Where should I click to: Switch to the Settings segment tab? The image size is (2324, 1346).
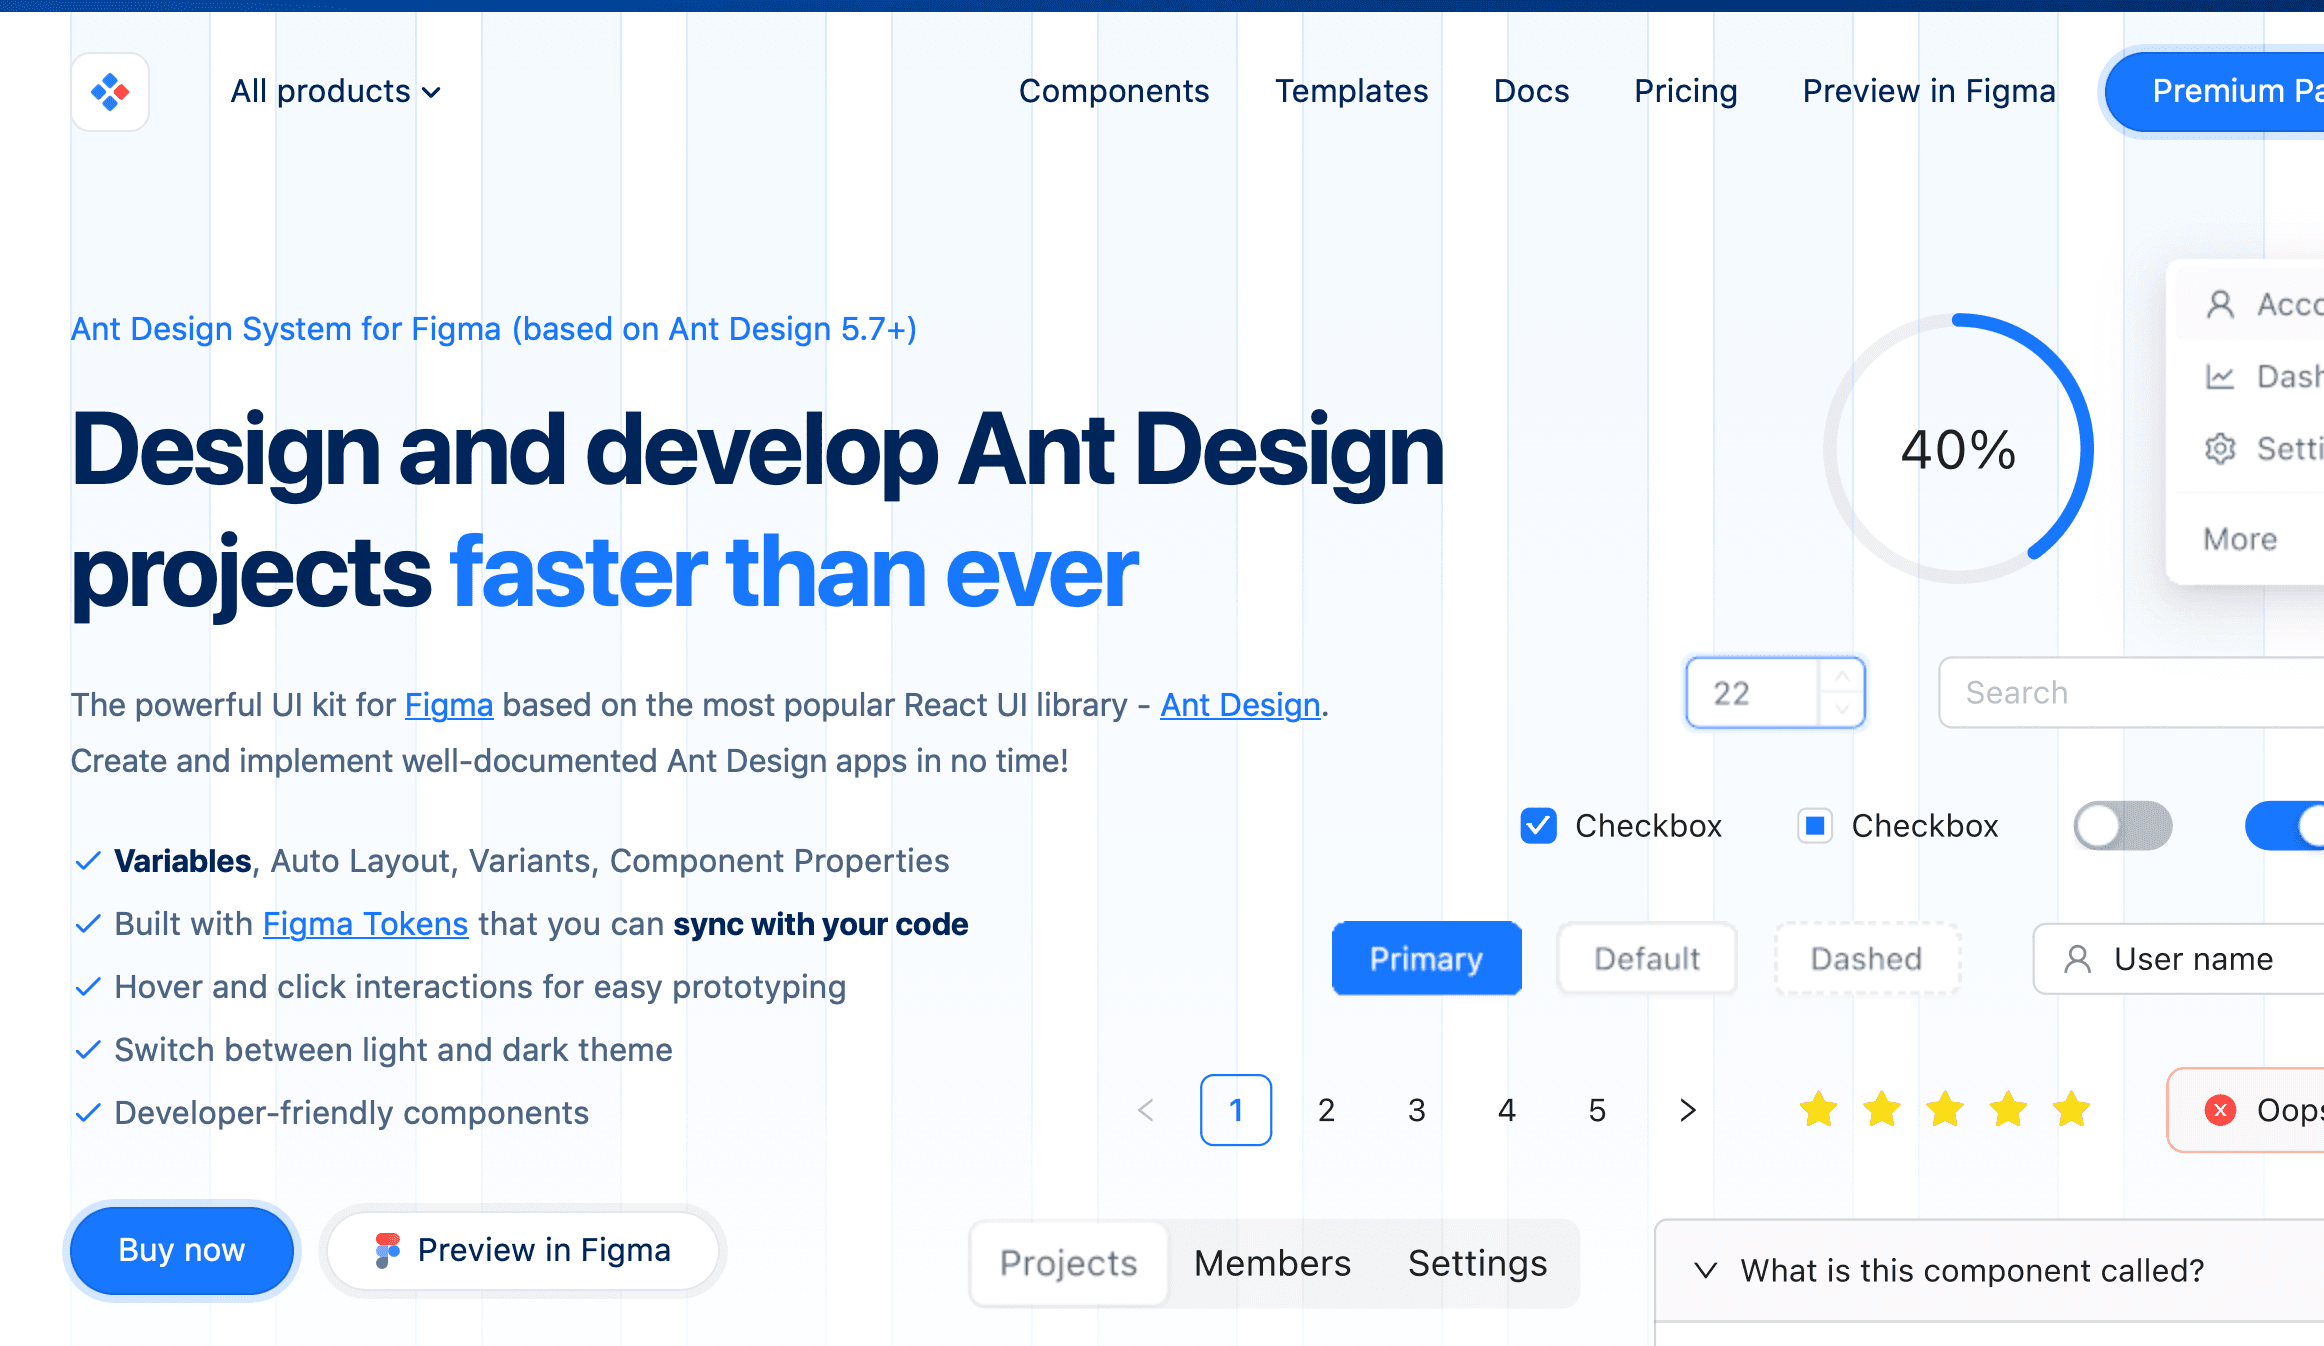[1478, 1263]
